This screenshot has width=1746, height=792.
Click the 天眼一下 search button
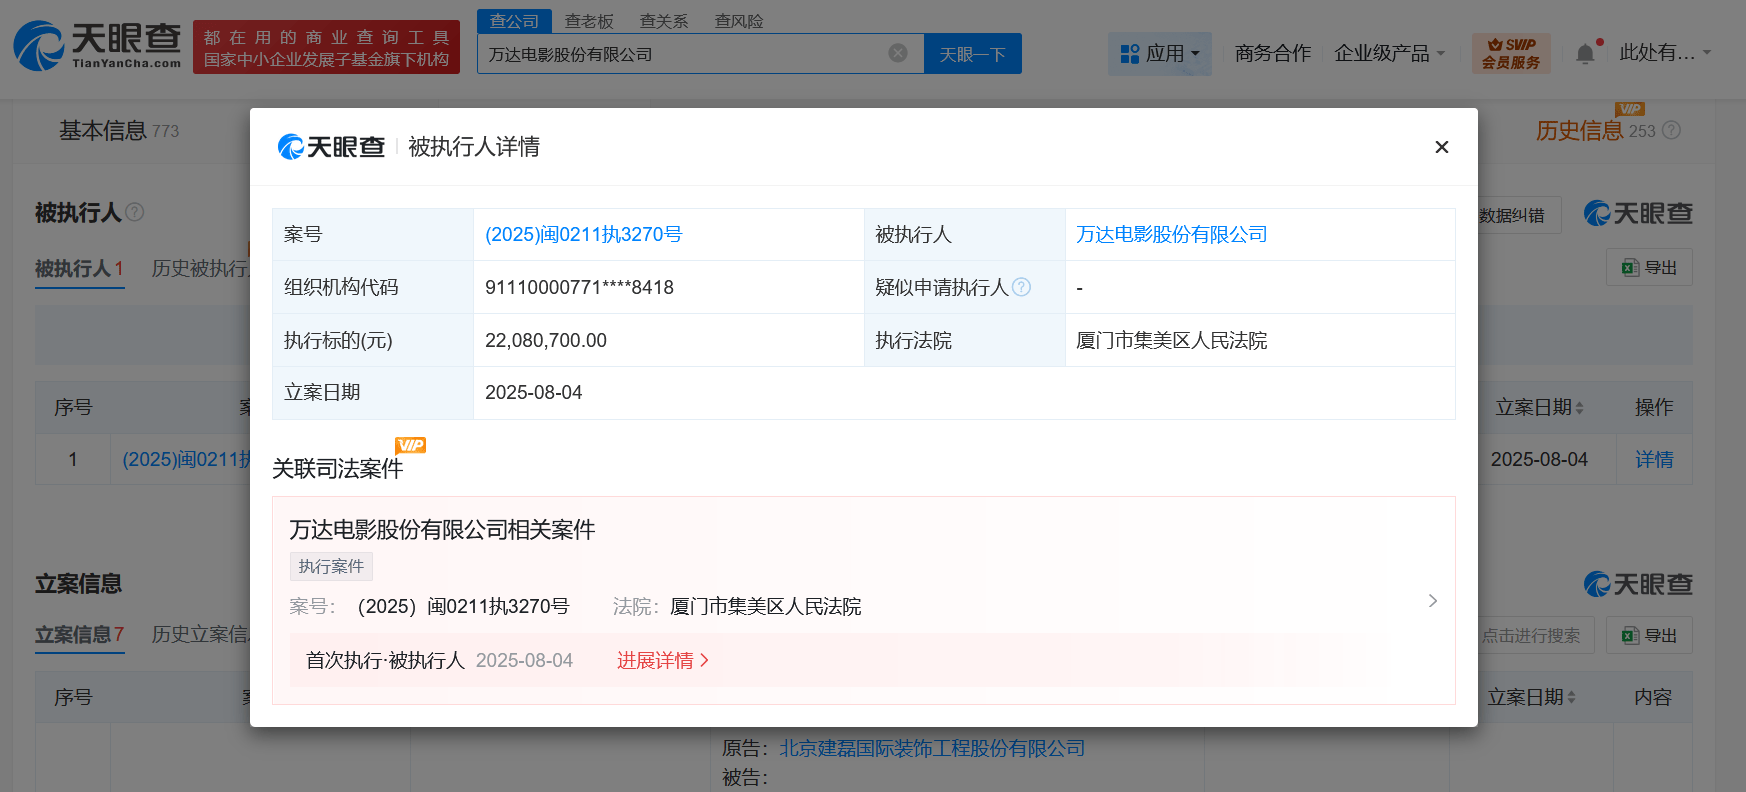tap(972, 54)
